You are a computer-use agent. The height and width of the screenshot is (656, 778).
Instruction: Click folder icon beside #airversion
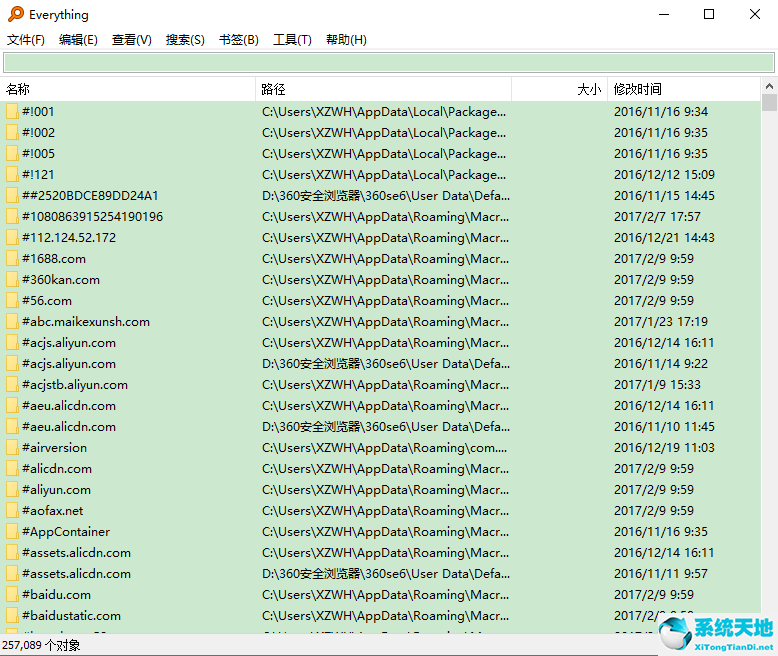click(x=12, y=447)
